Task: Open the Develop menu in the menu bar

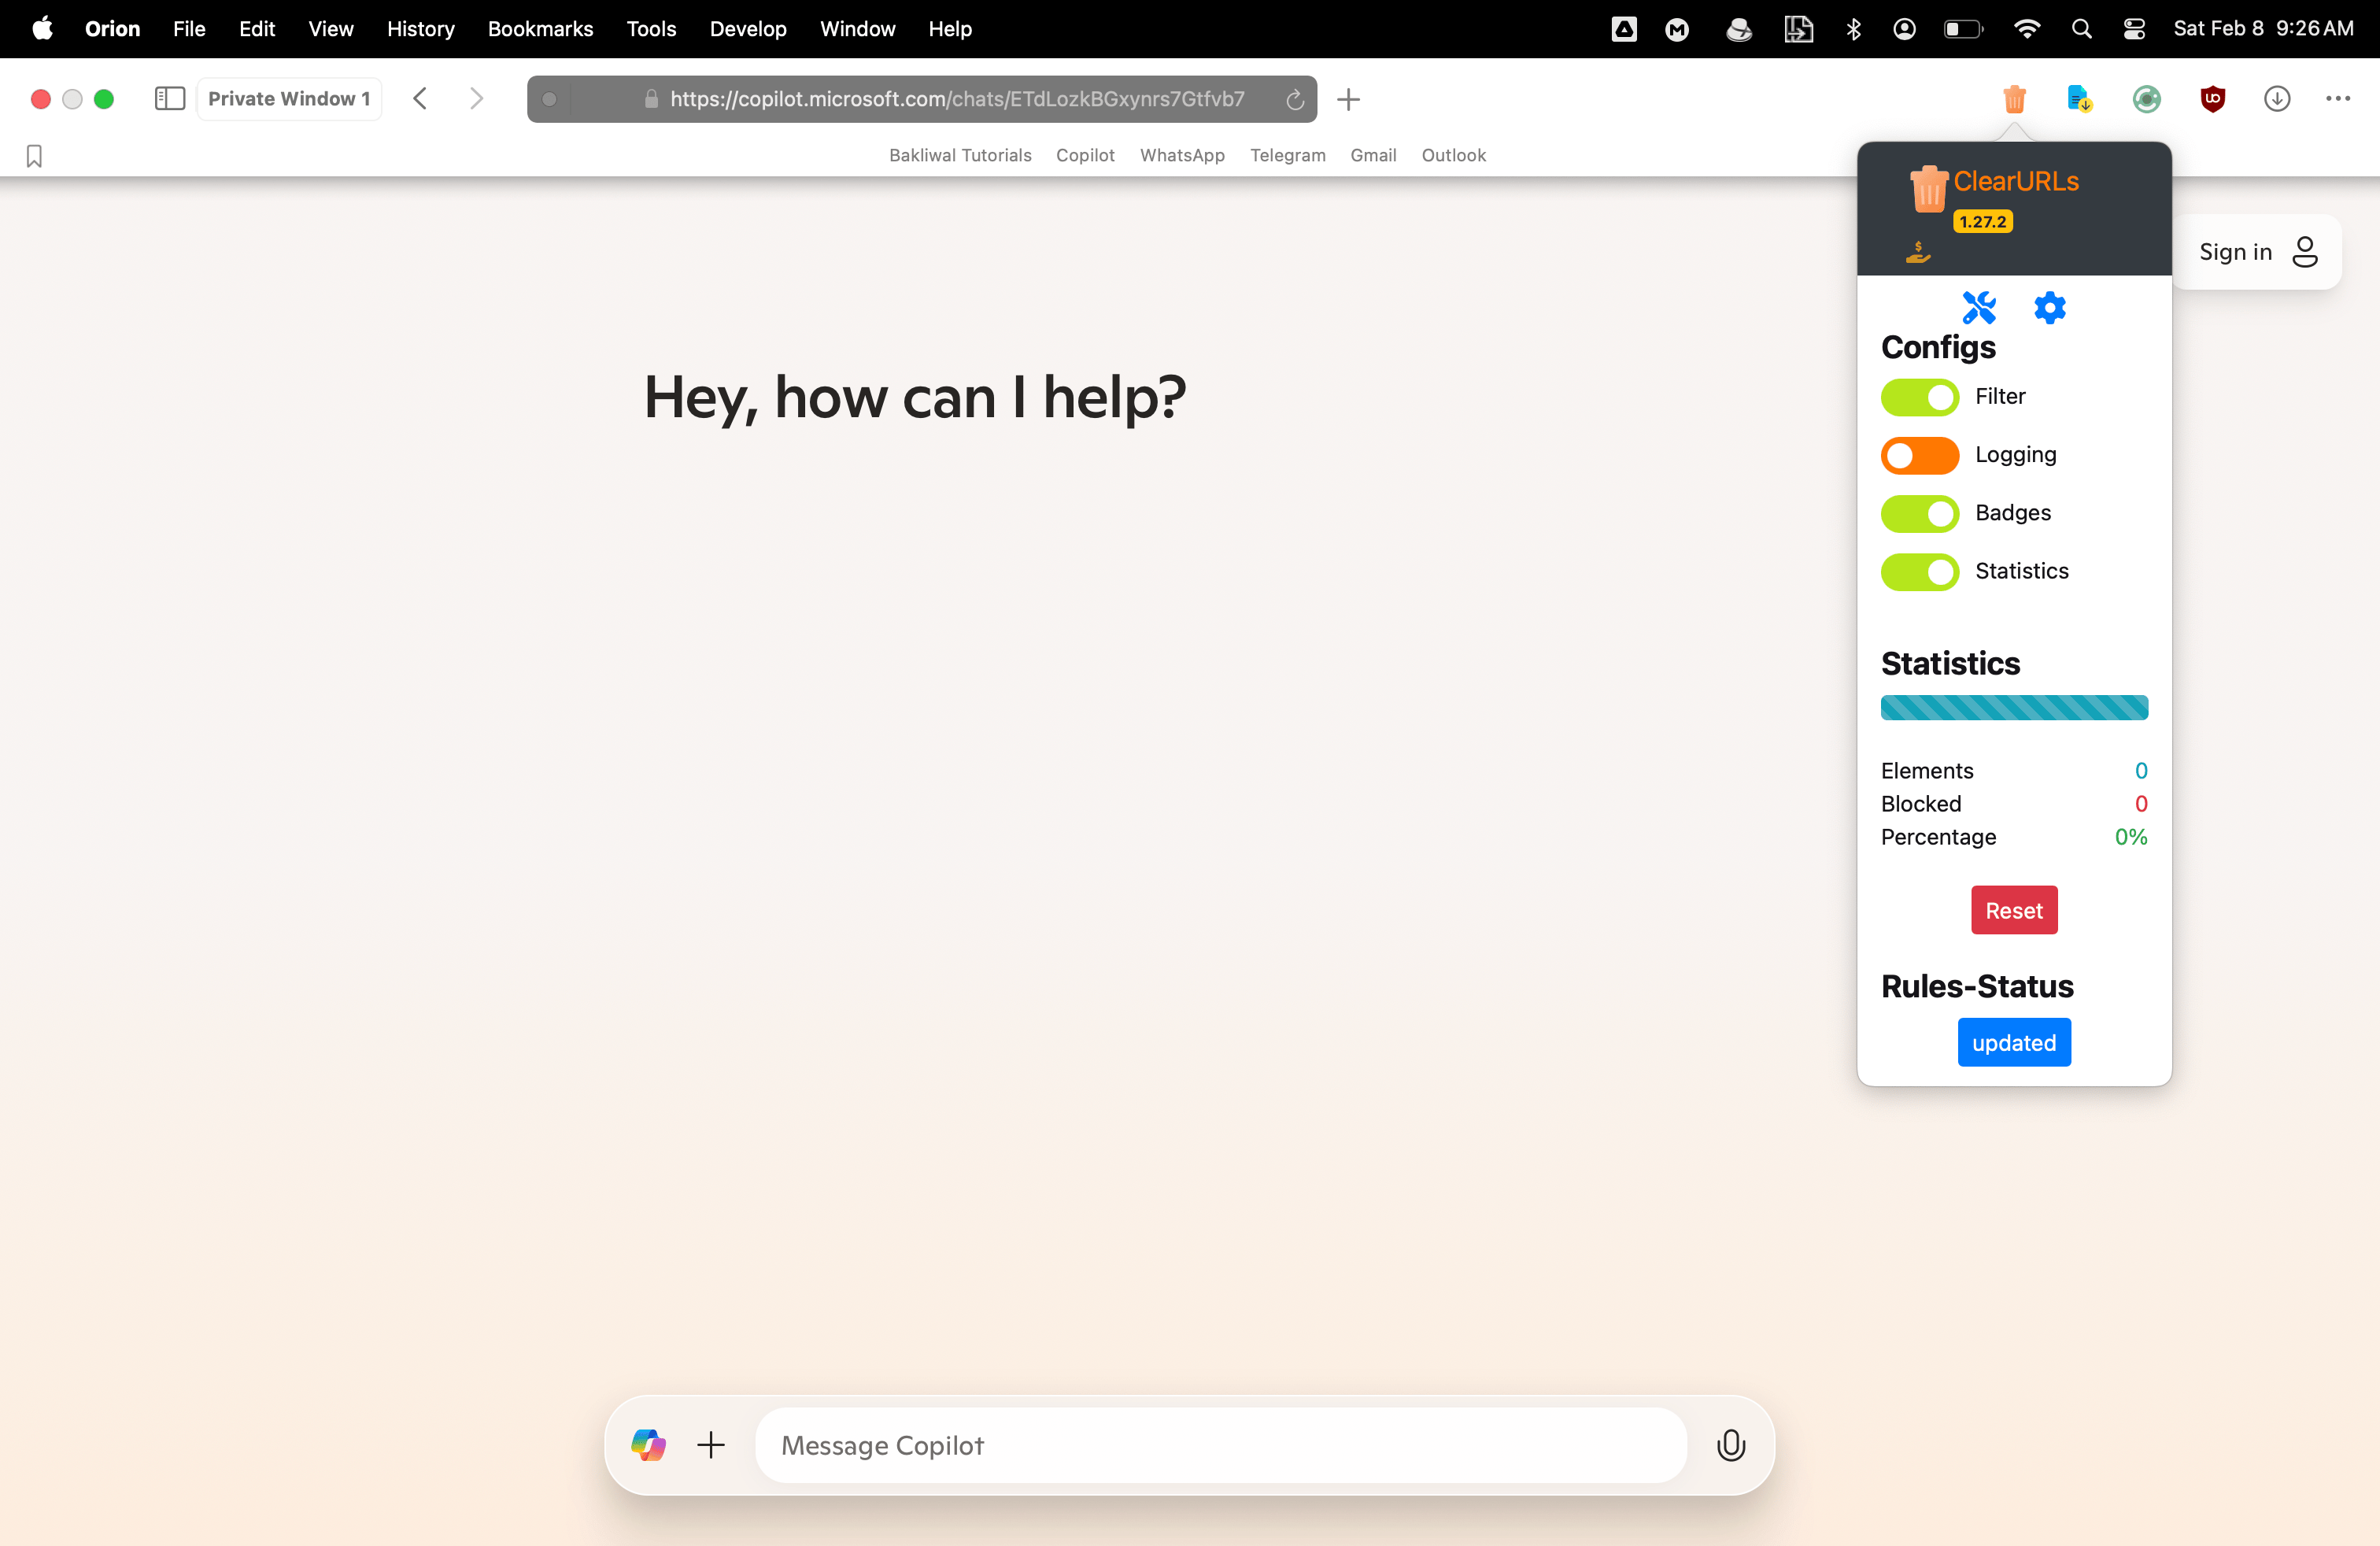Action: [747, 28]
